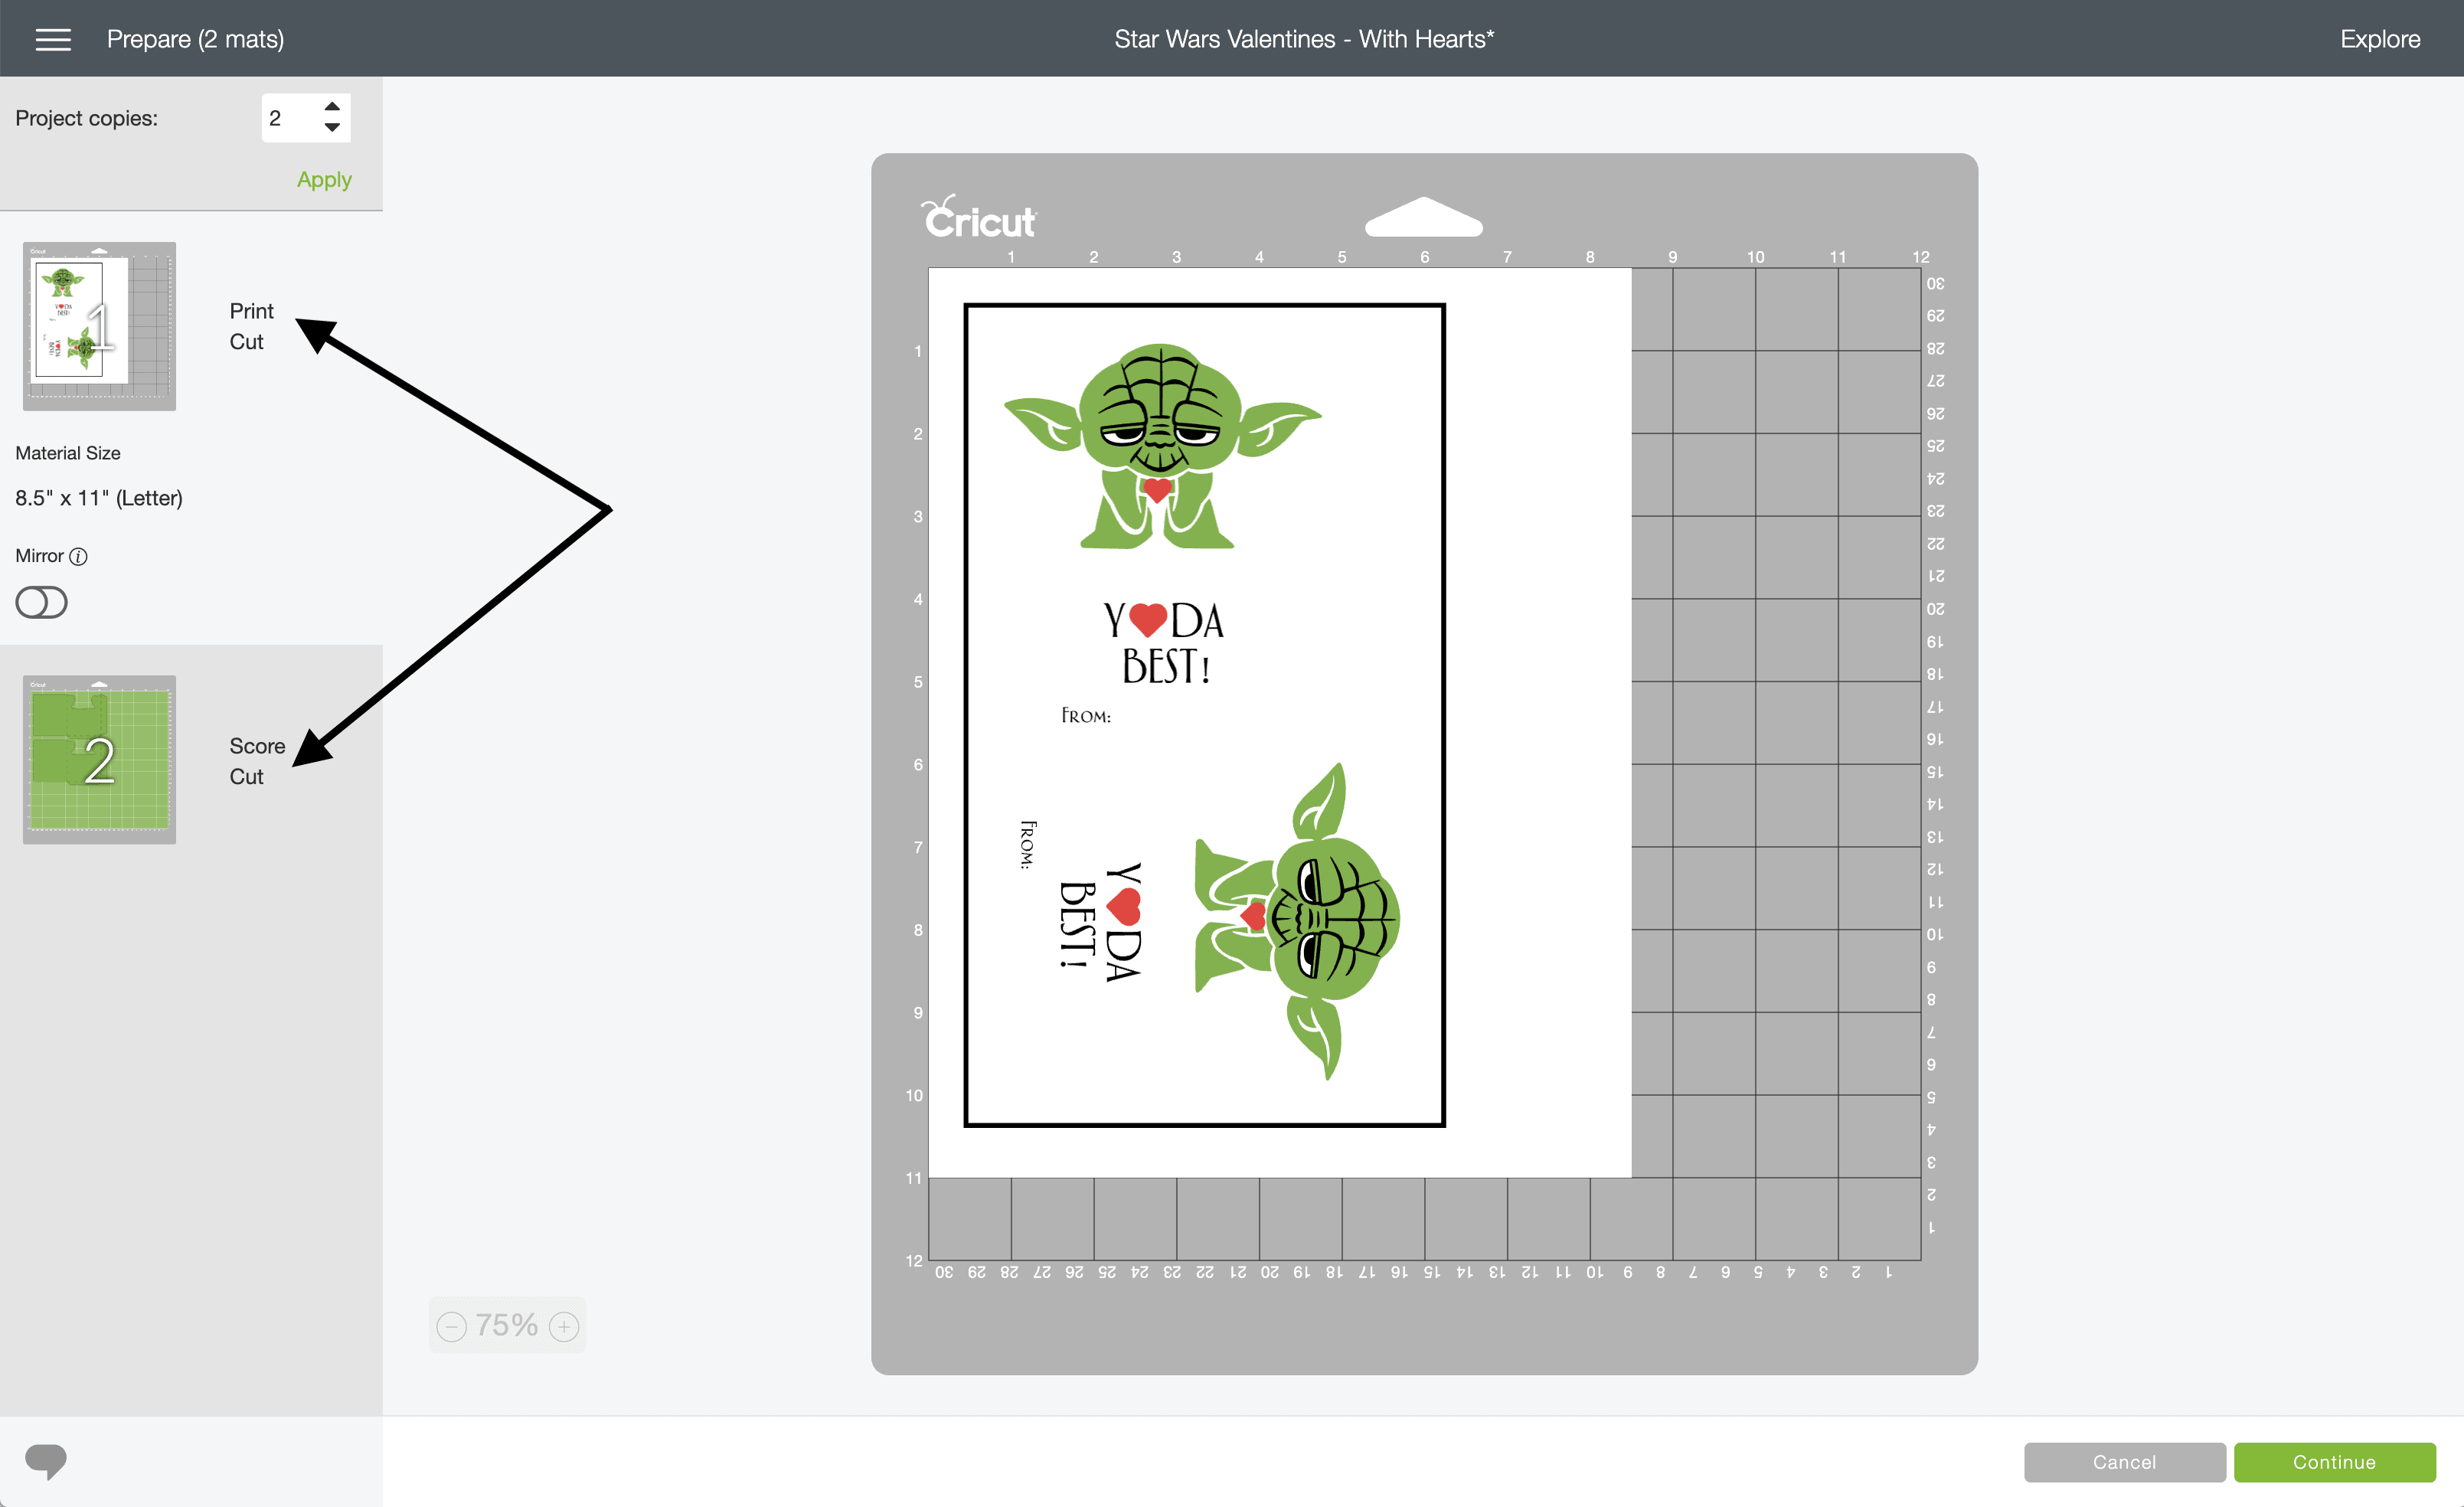The image size is (2464, 1507).
Task: Click the Cricut logo on the mat
Action: 979,218
